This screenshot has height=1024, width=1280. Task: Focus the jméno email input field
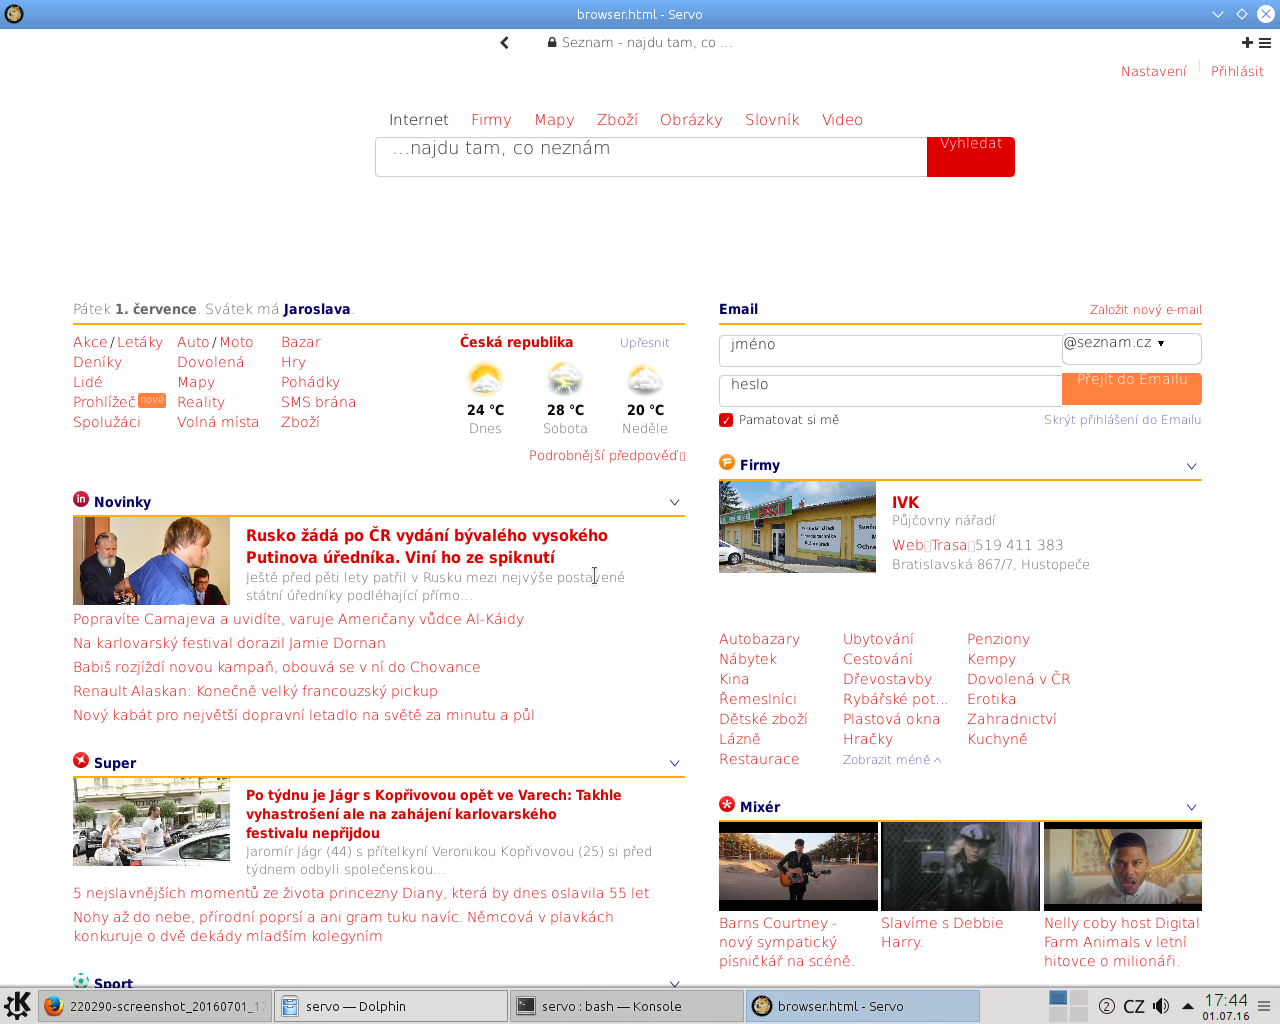(890, 351)
